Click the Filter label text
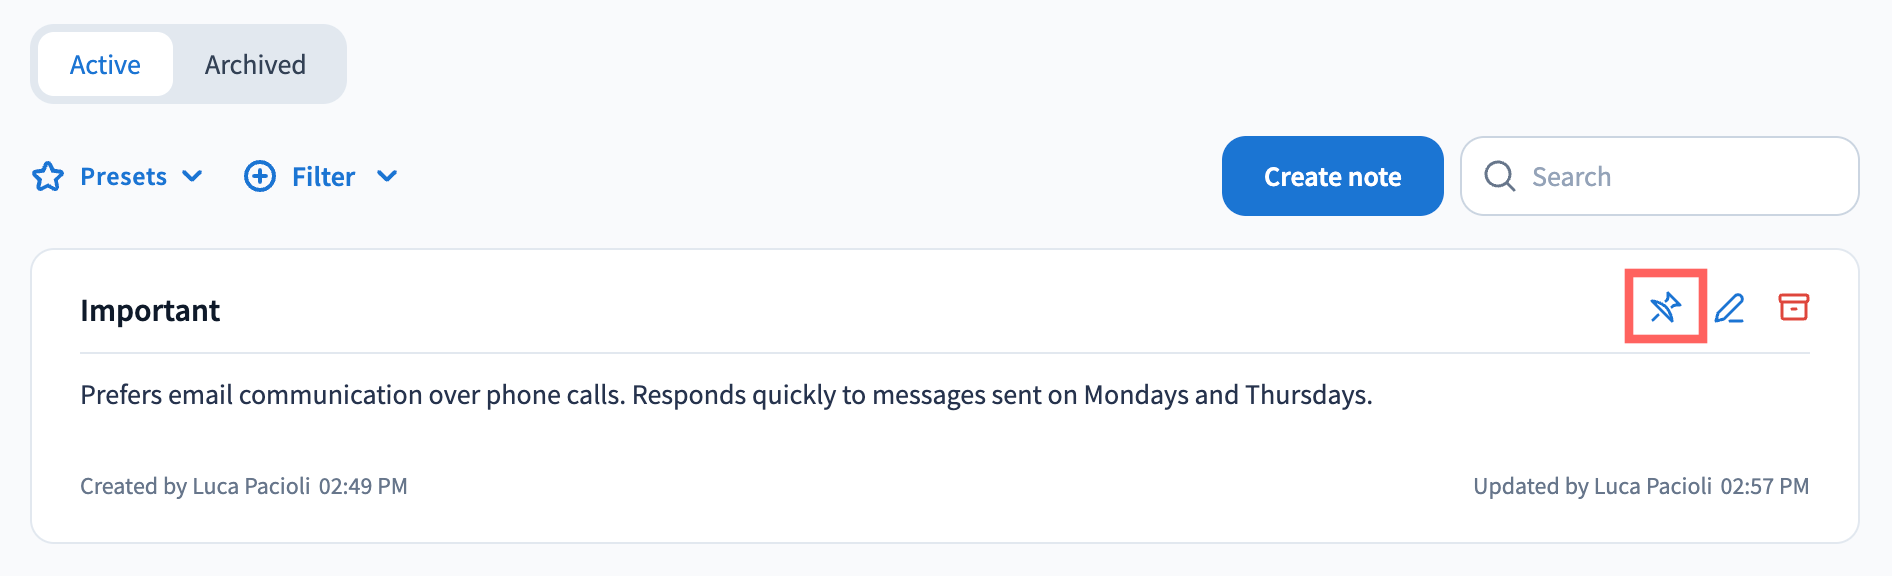 click(x=323, y=177)
